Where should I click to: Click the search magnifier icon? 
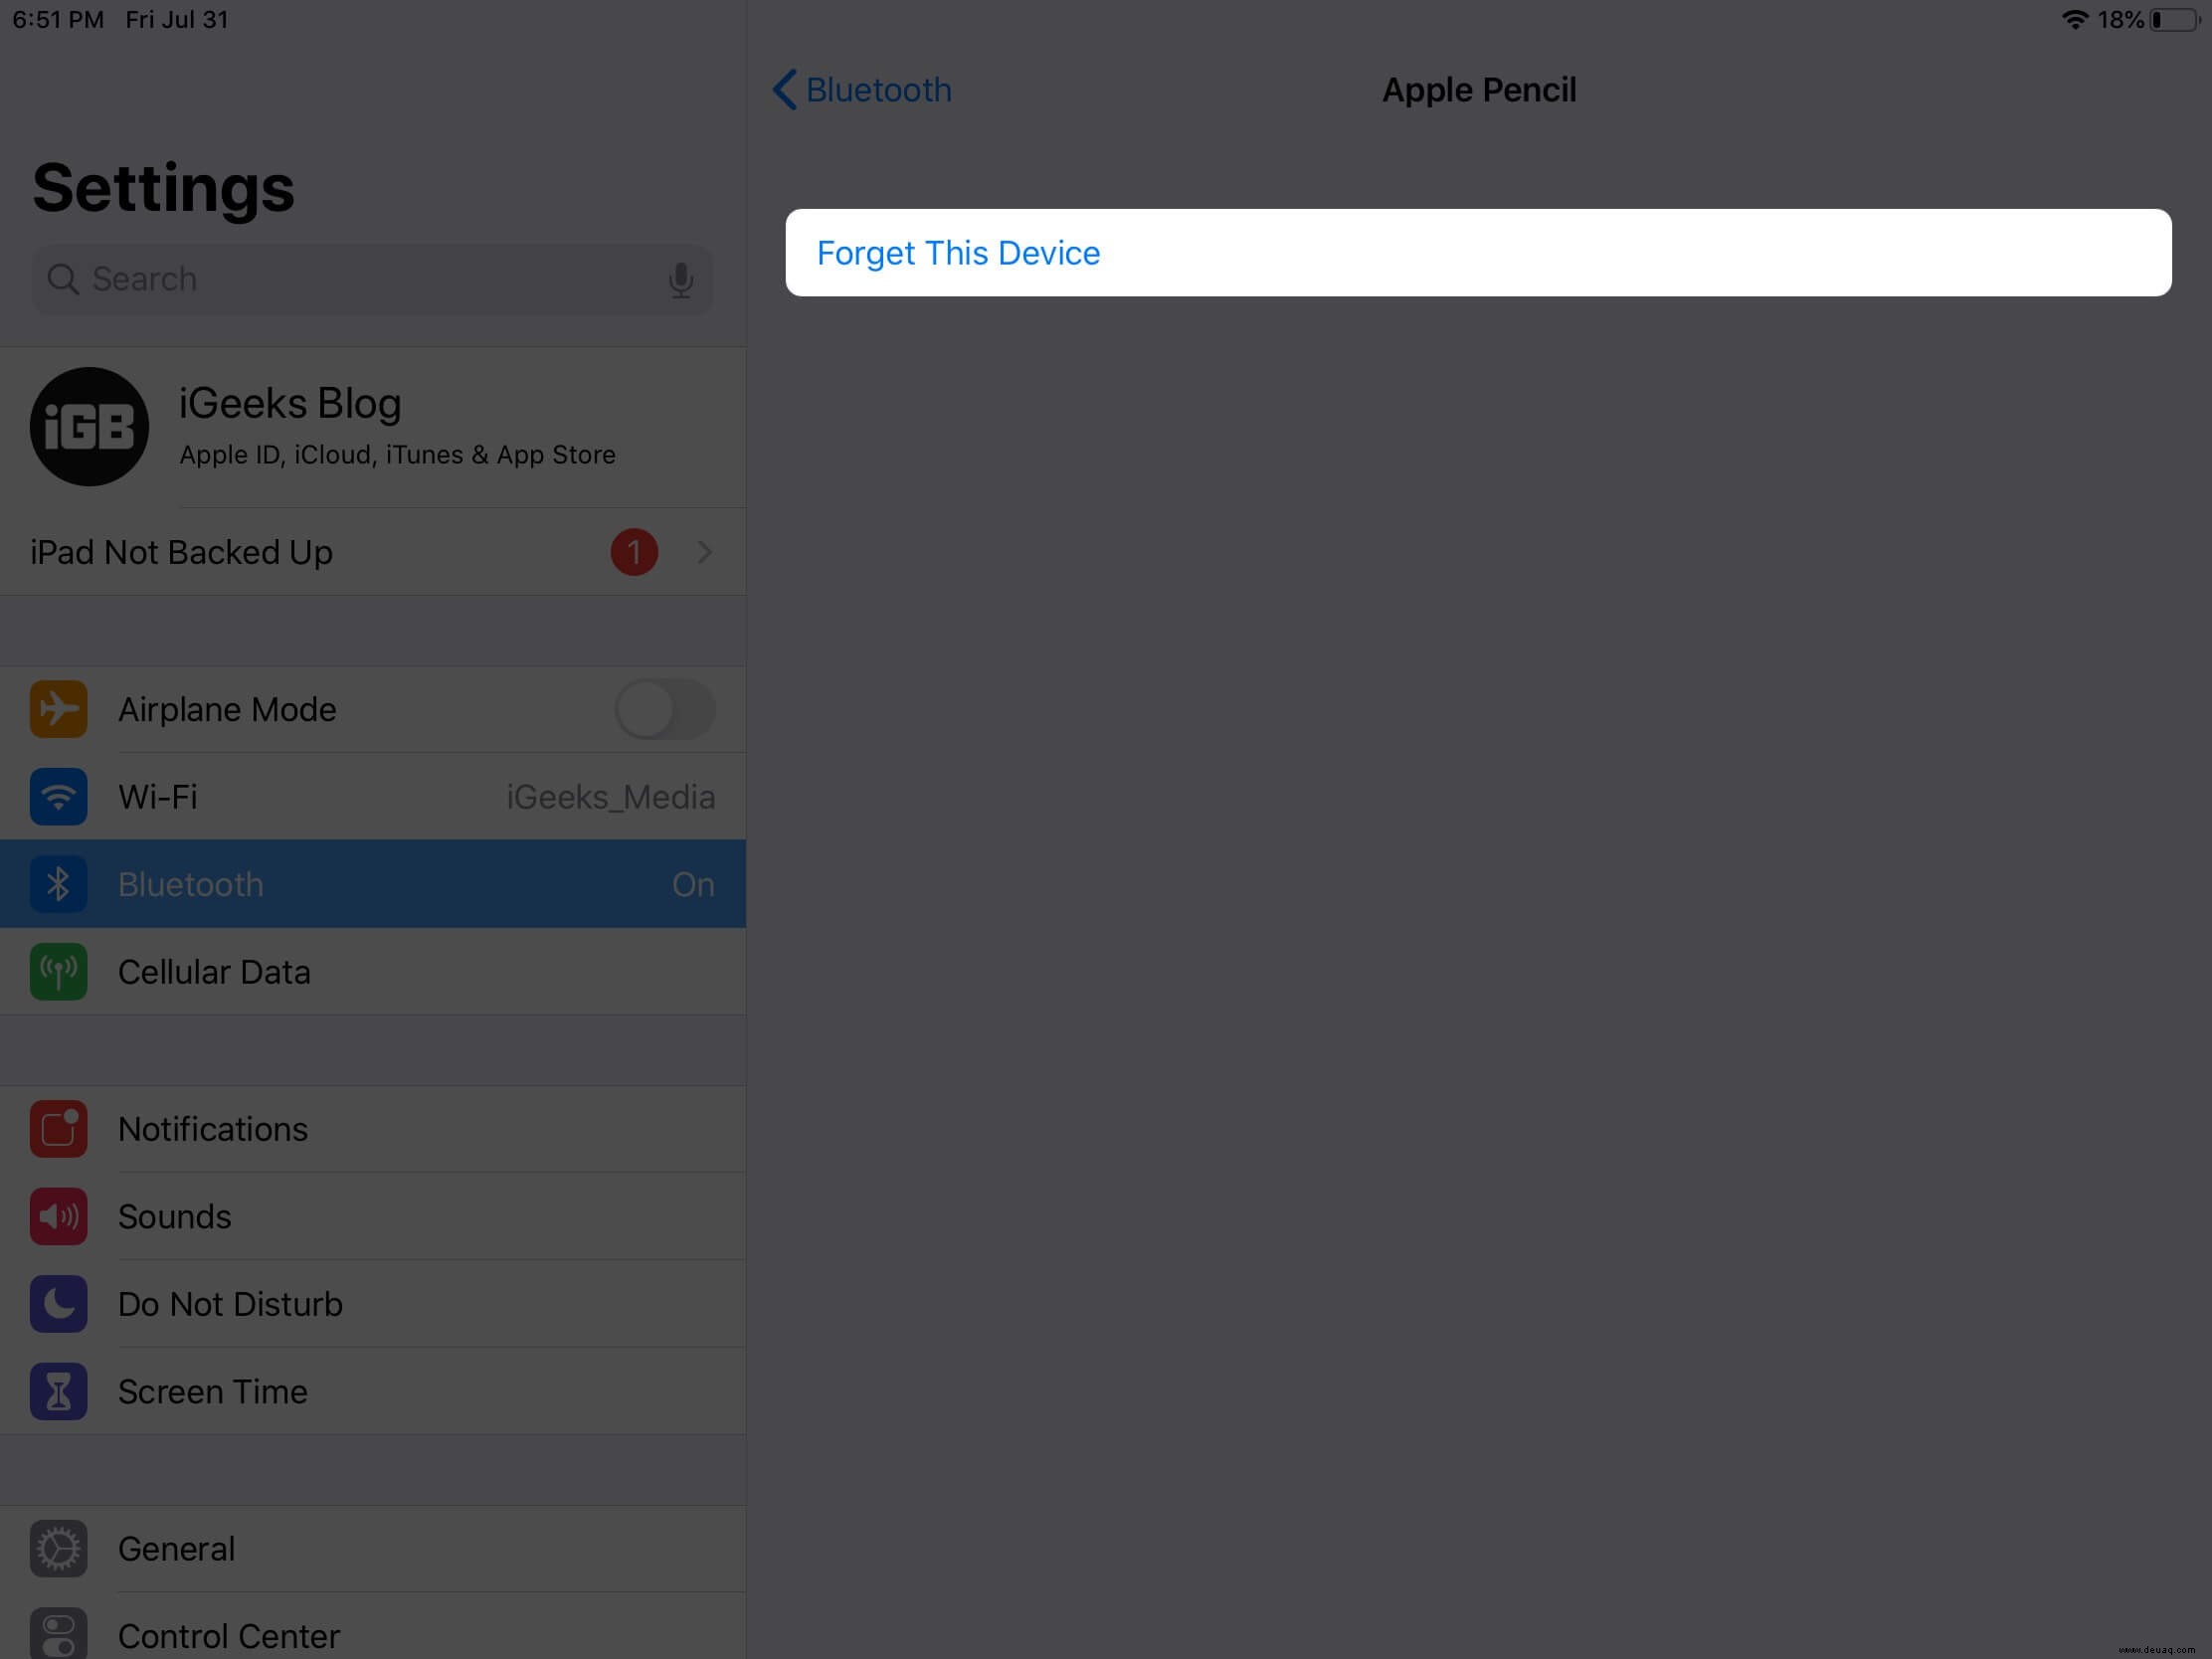(x=63, y=279)
